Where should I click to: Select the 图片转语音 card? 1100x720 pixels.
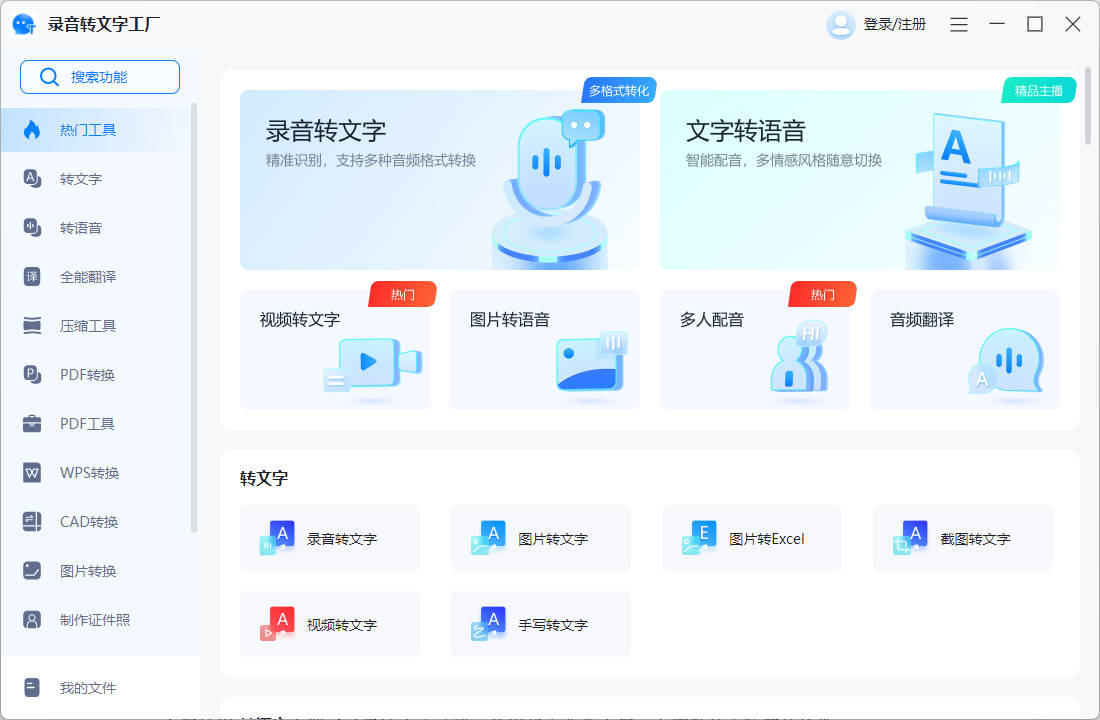[545, 350]
